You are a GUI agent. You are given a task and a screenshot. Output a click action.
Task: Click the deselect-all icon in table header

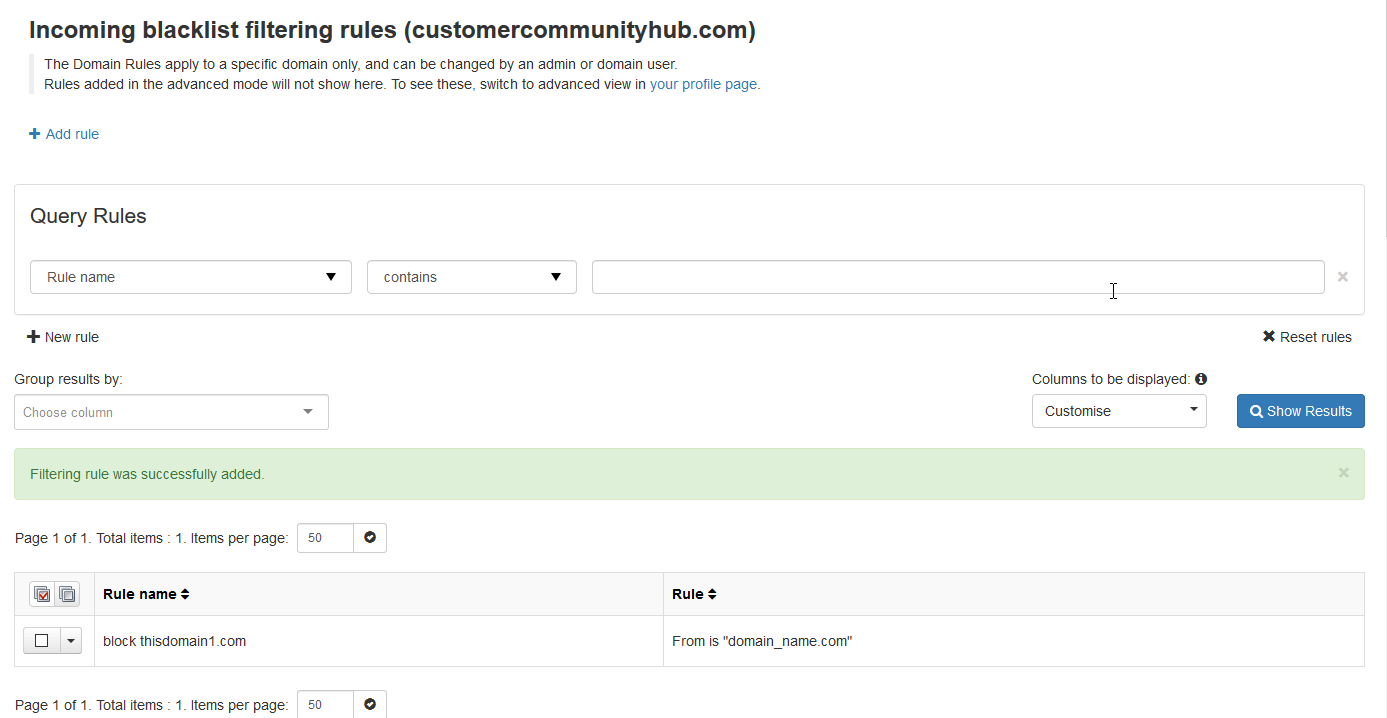(x=67, y=594)
